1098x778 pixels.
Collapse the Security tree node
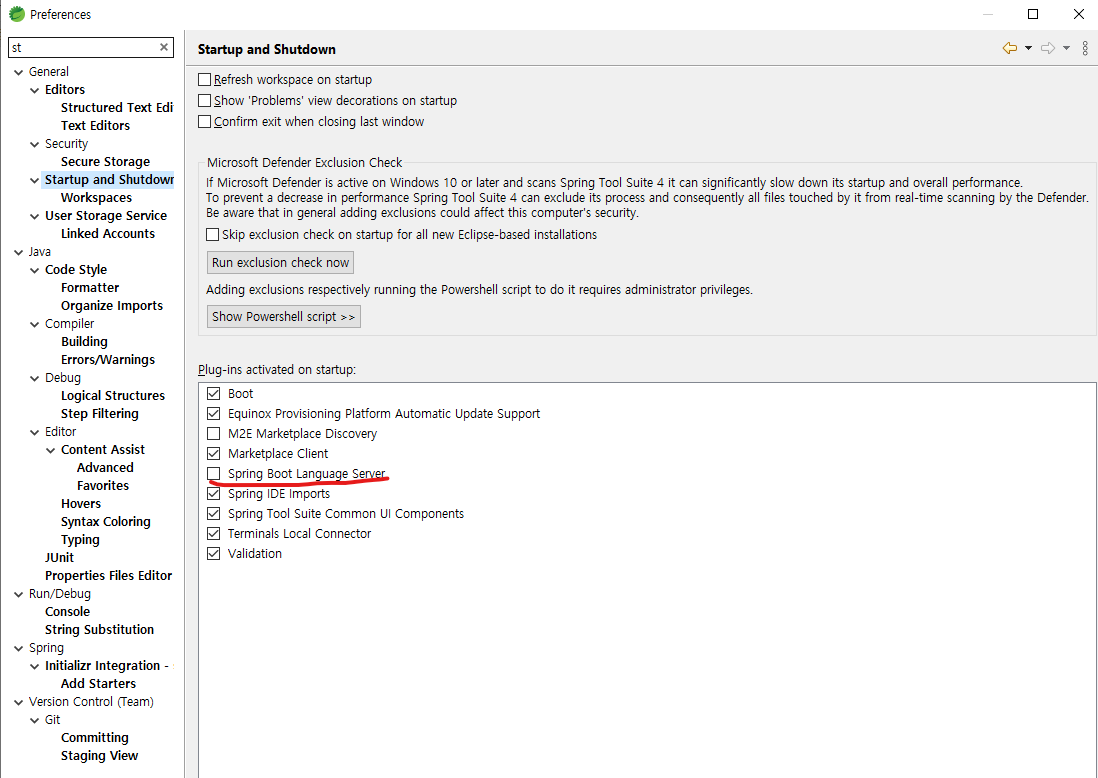tap(34, 144)
